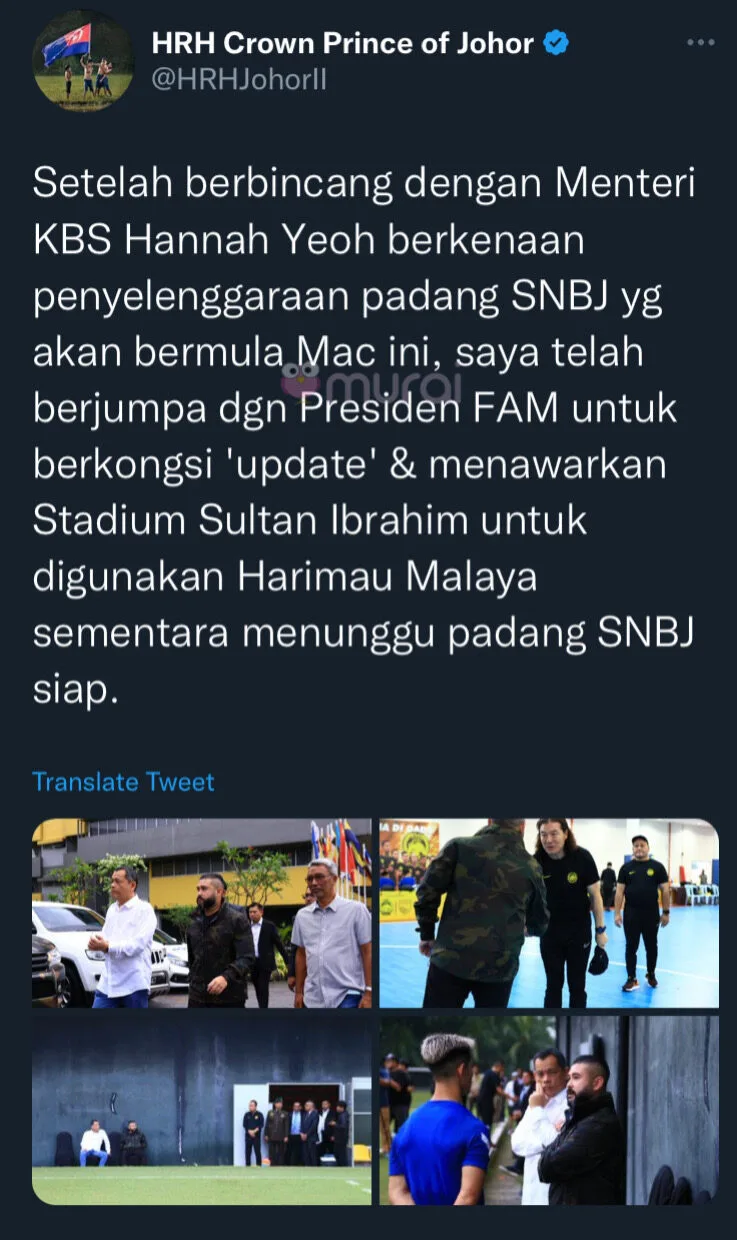This screenshot has width=737, height=1240.
Task: Click the blue verified badge
Action: coord(556,43)
